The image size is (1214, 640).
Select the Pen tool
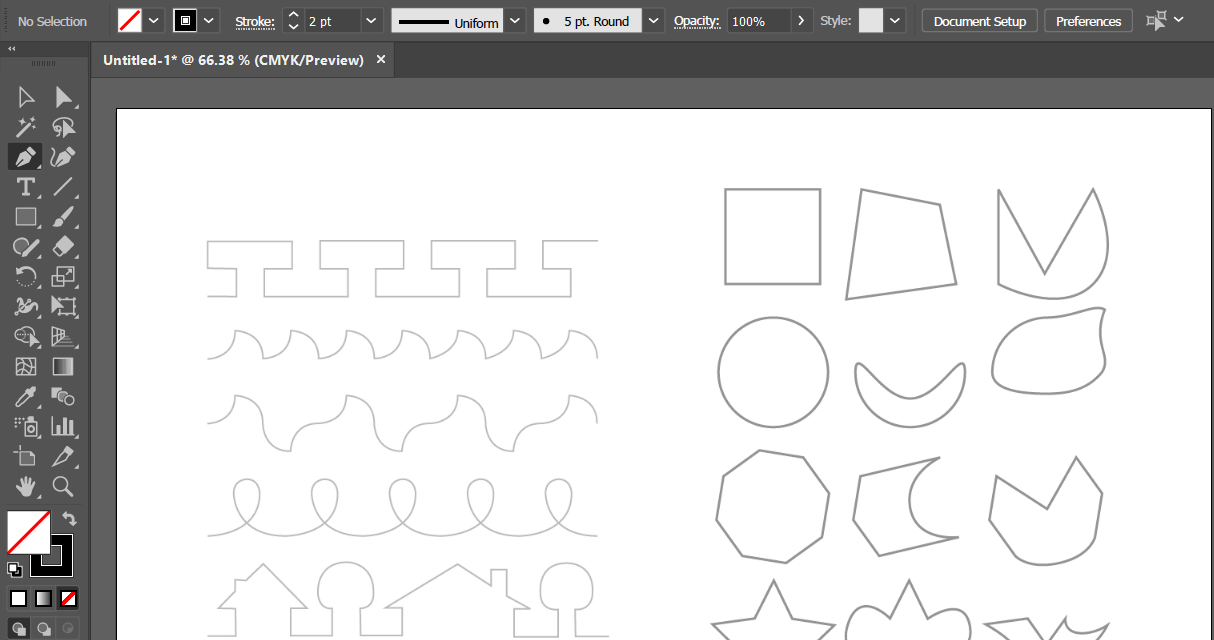click(26, 157)
